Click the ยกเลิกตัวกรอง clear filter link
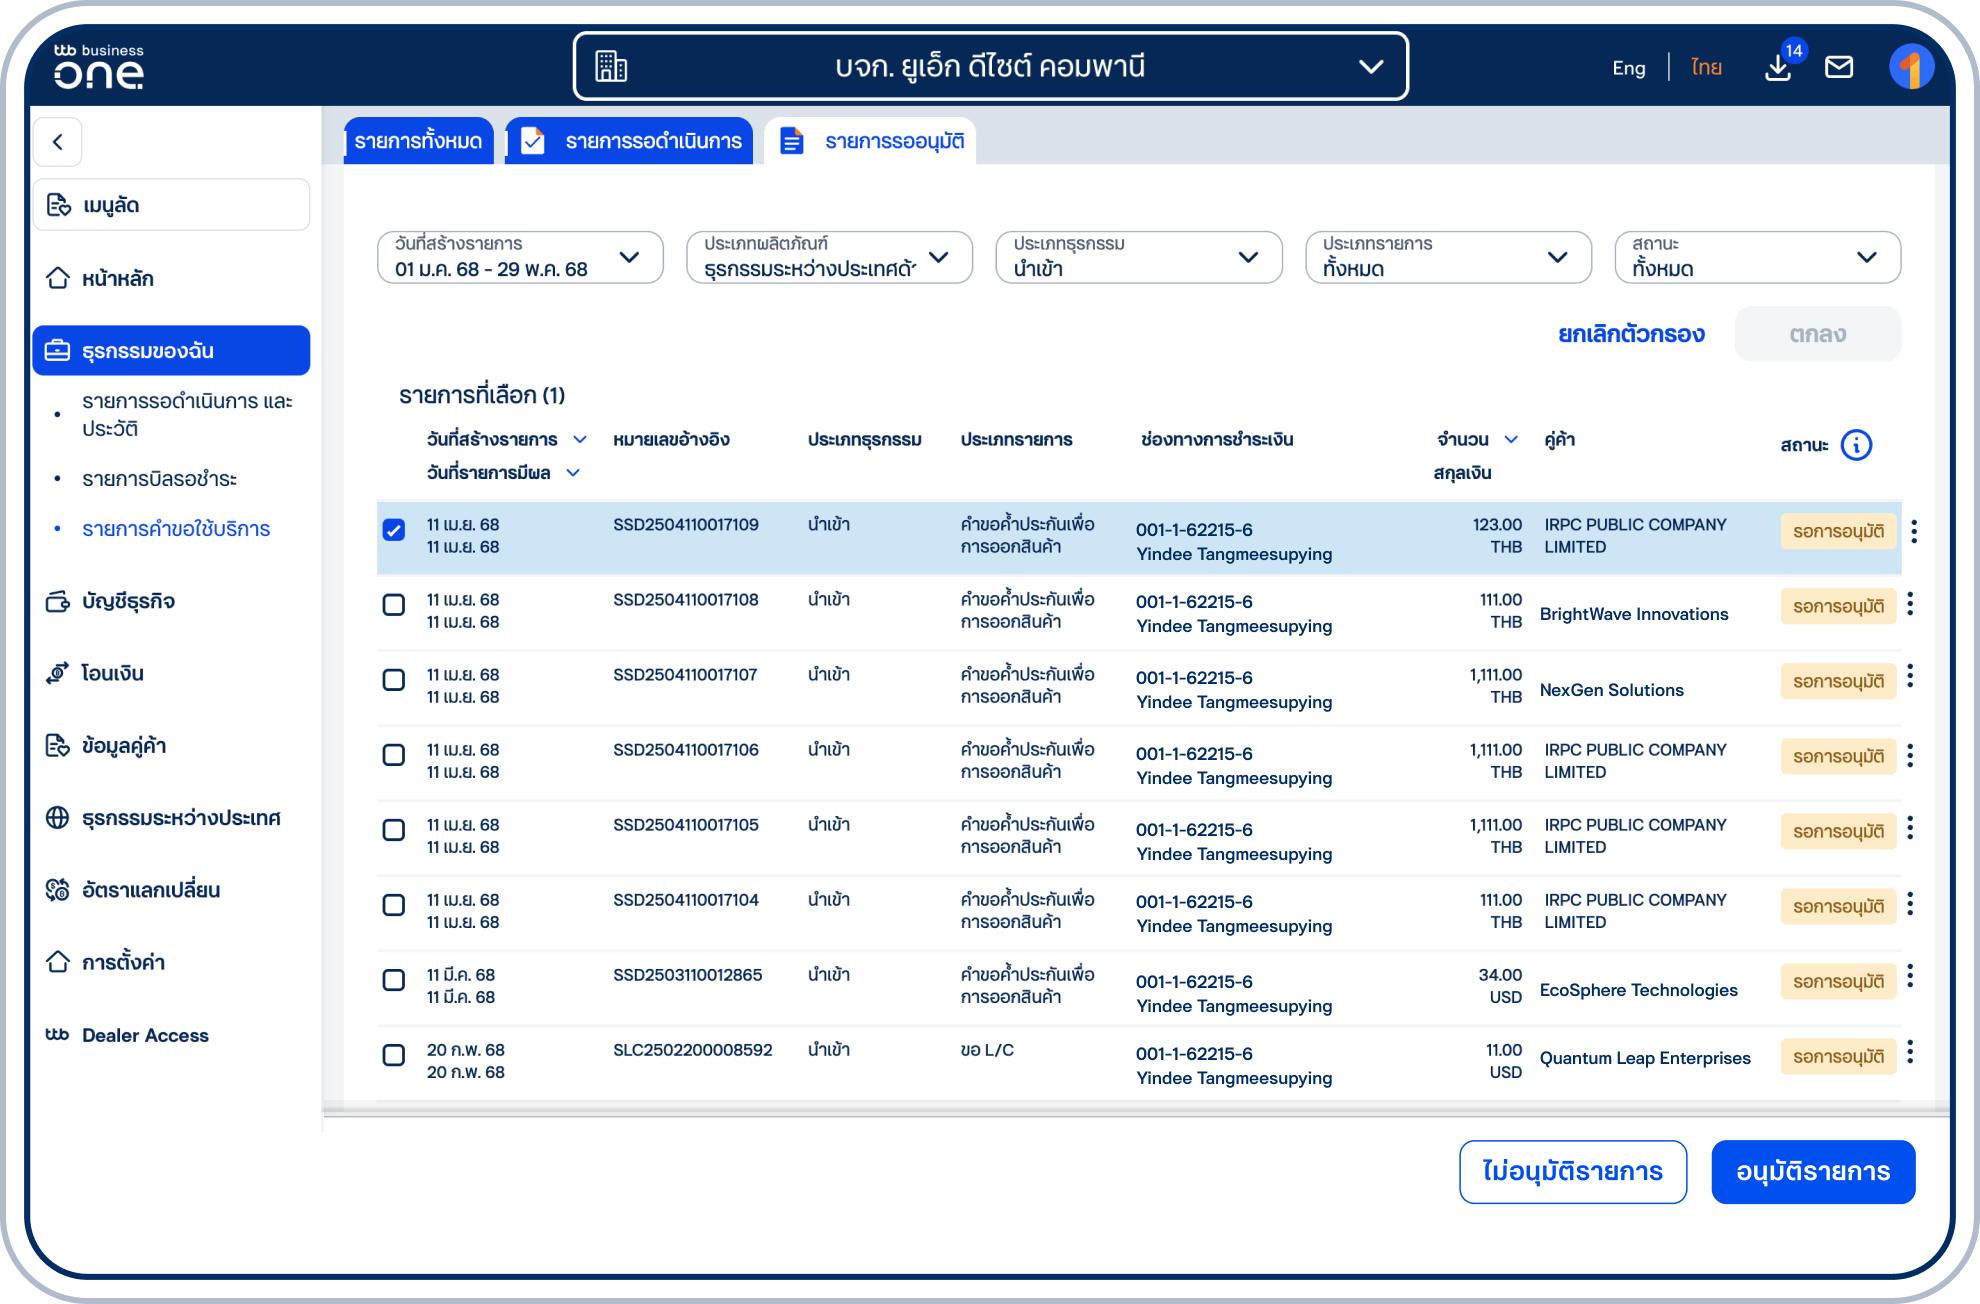 pyautogui.click(x=1631, y=334)
